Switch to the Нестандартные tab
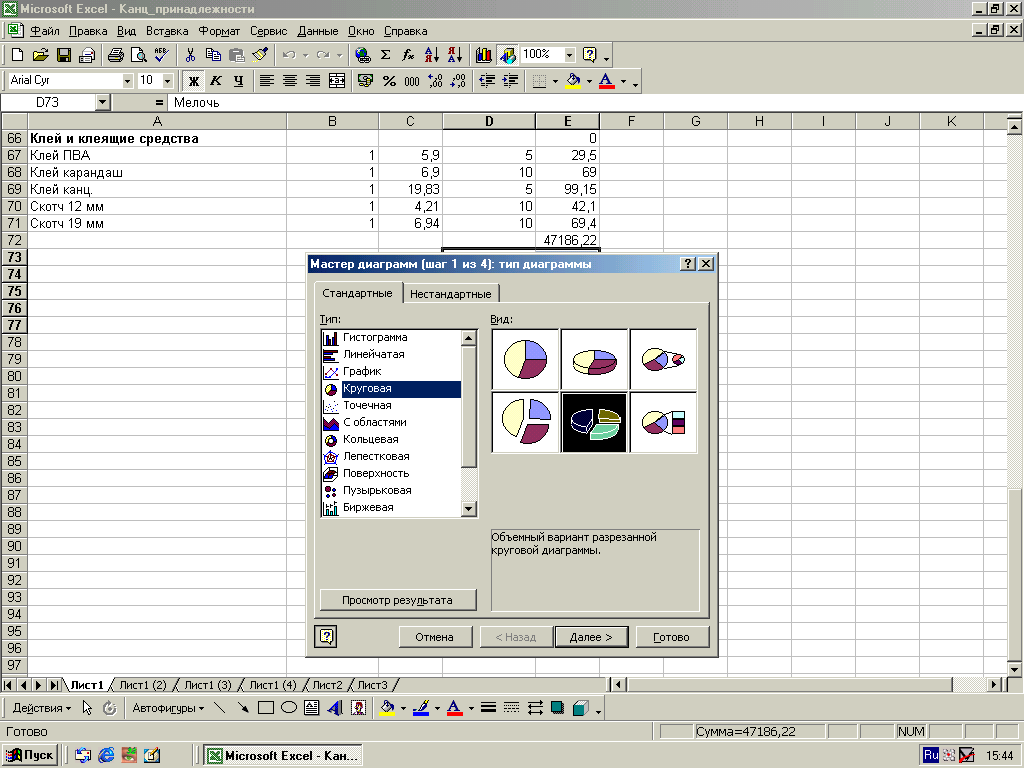The width and height of the screenshot is (1024, 768). click(451, 294)
